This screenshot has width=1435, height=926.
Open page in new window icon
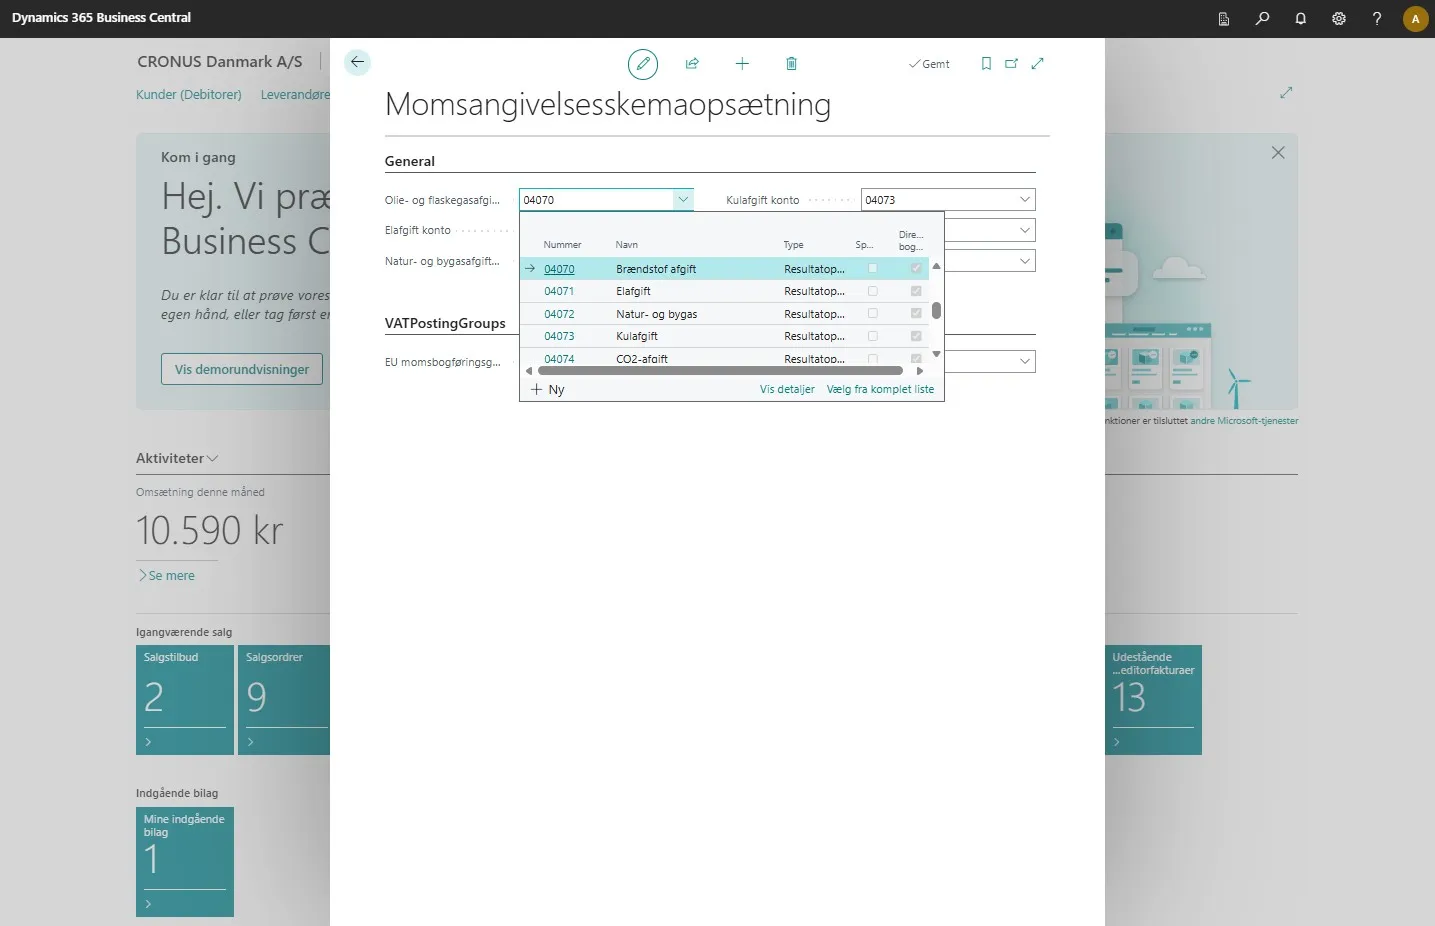(x=1011, y=64)
